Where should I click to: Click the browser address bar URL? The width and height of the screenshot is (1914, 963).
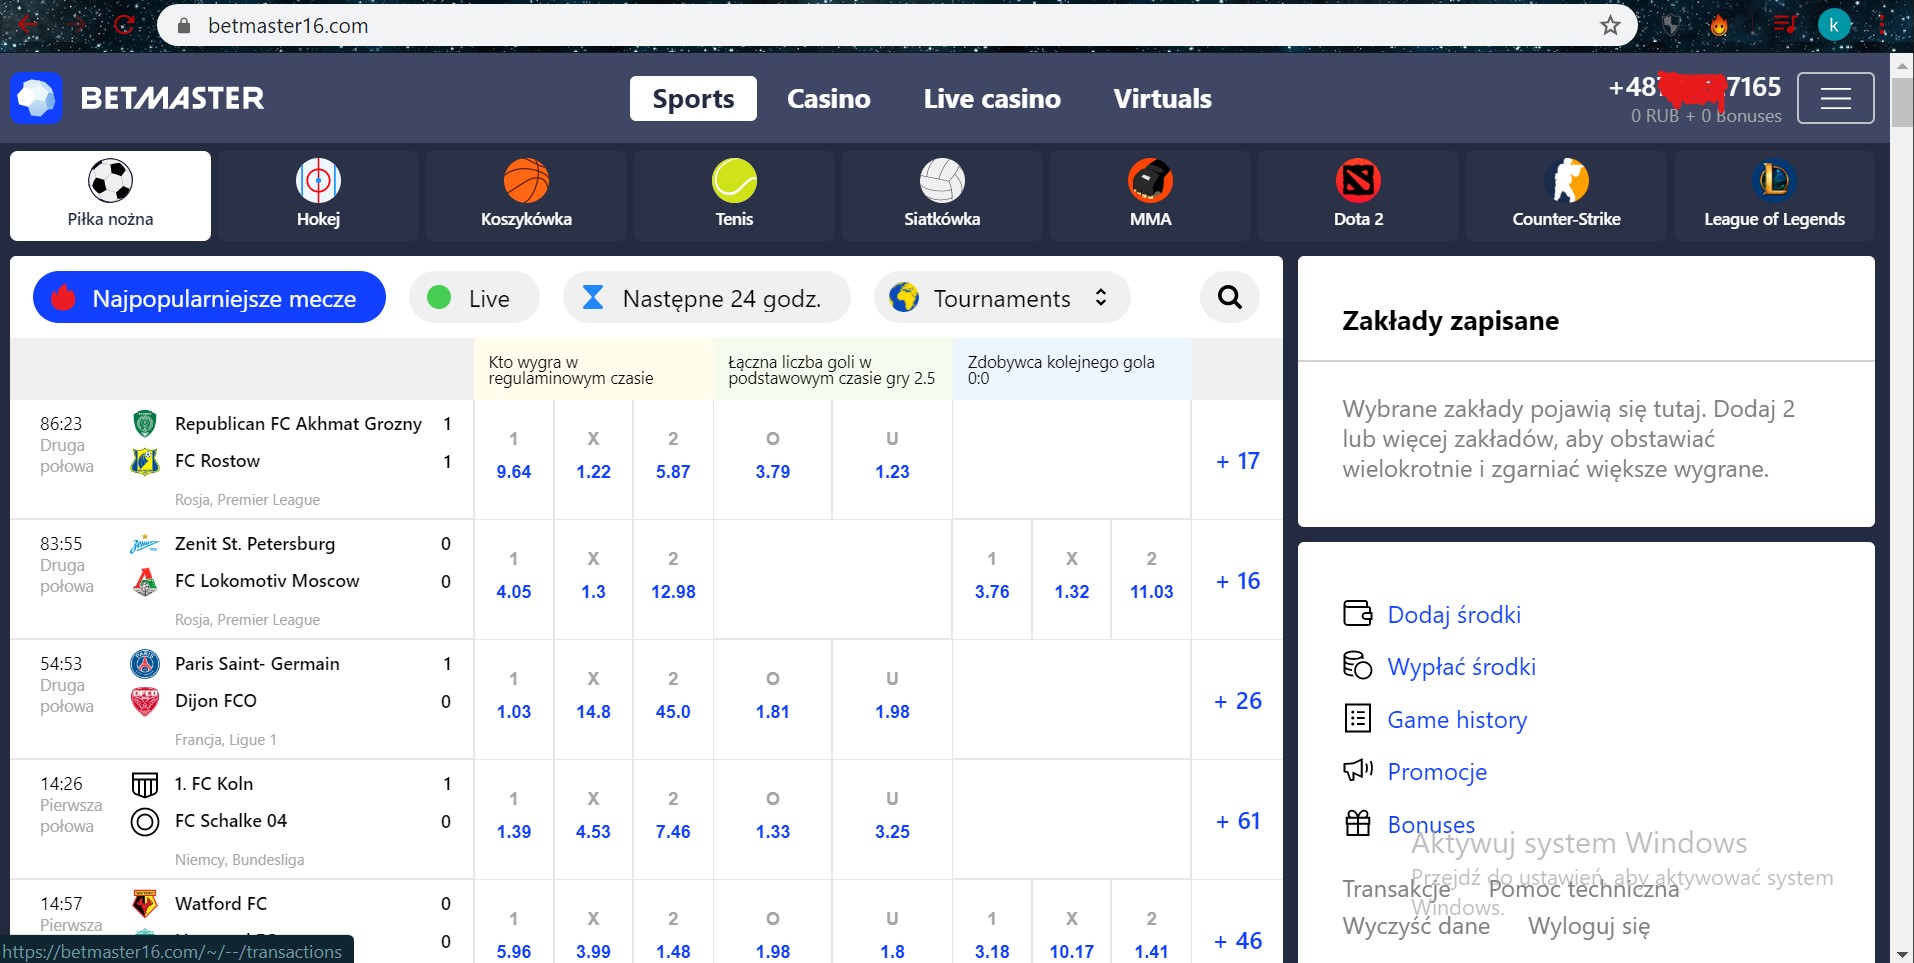[x=288, y=26]
